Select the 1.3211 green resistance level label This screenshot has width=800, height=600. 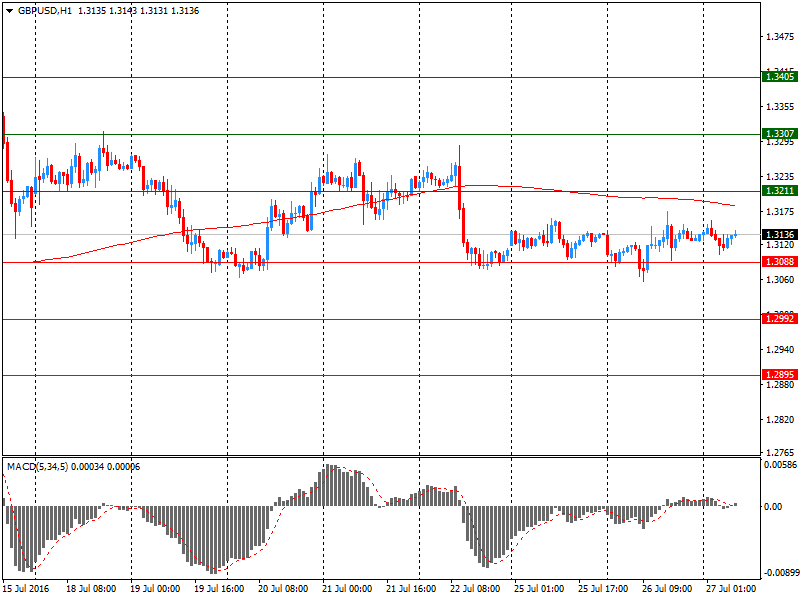click(x=779, y=191)
